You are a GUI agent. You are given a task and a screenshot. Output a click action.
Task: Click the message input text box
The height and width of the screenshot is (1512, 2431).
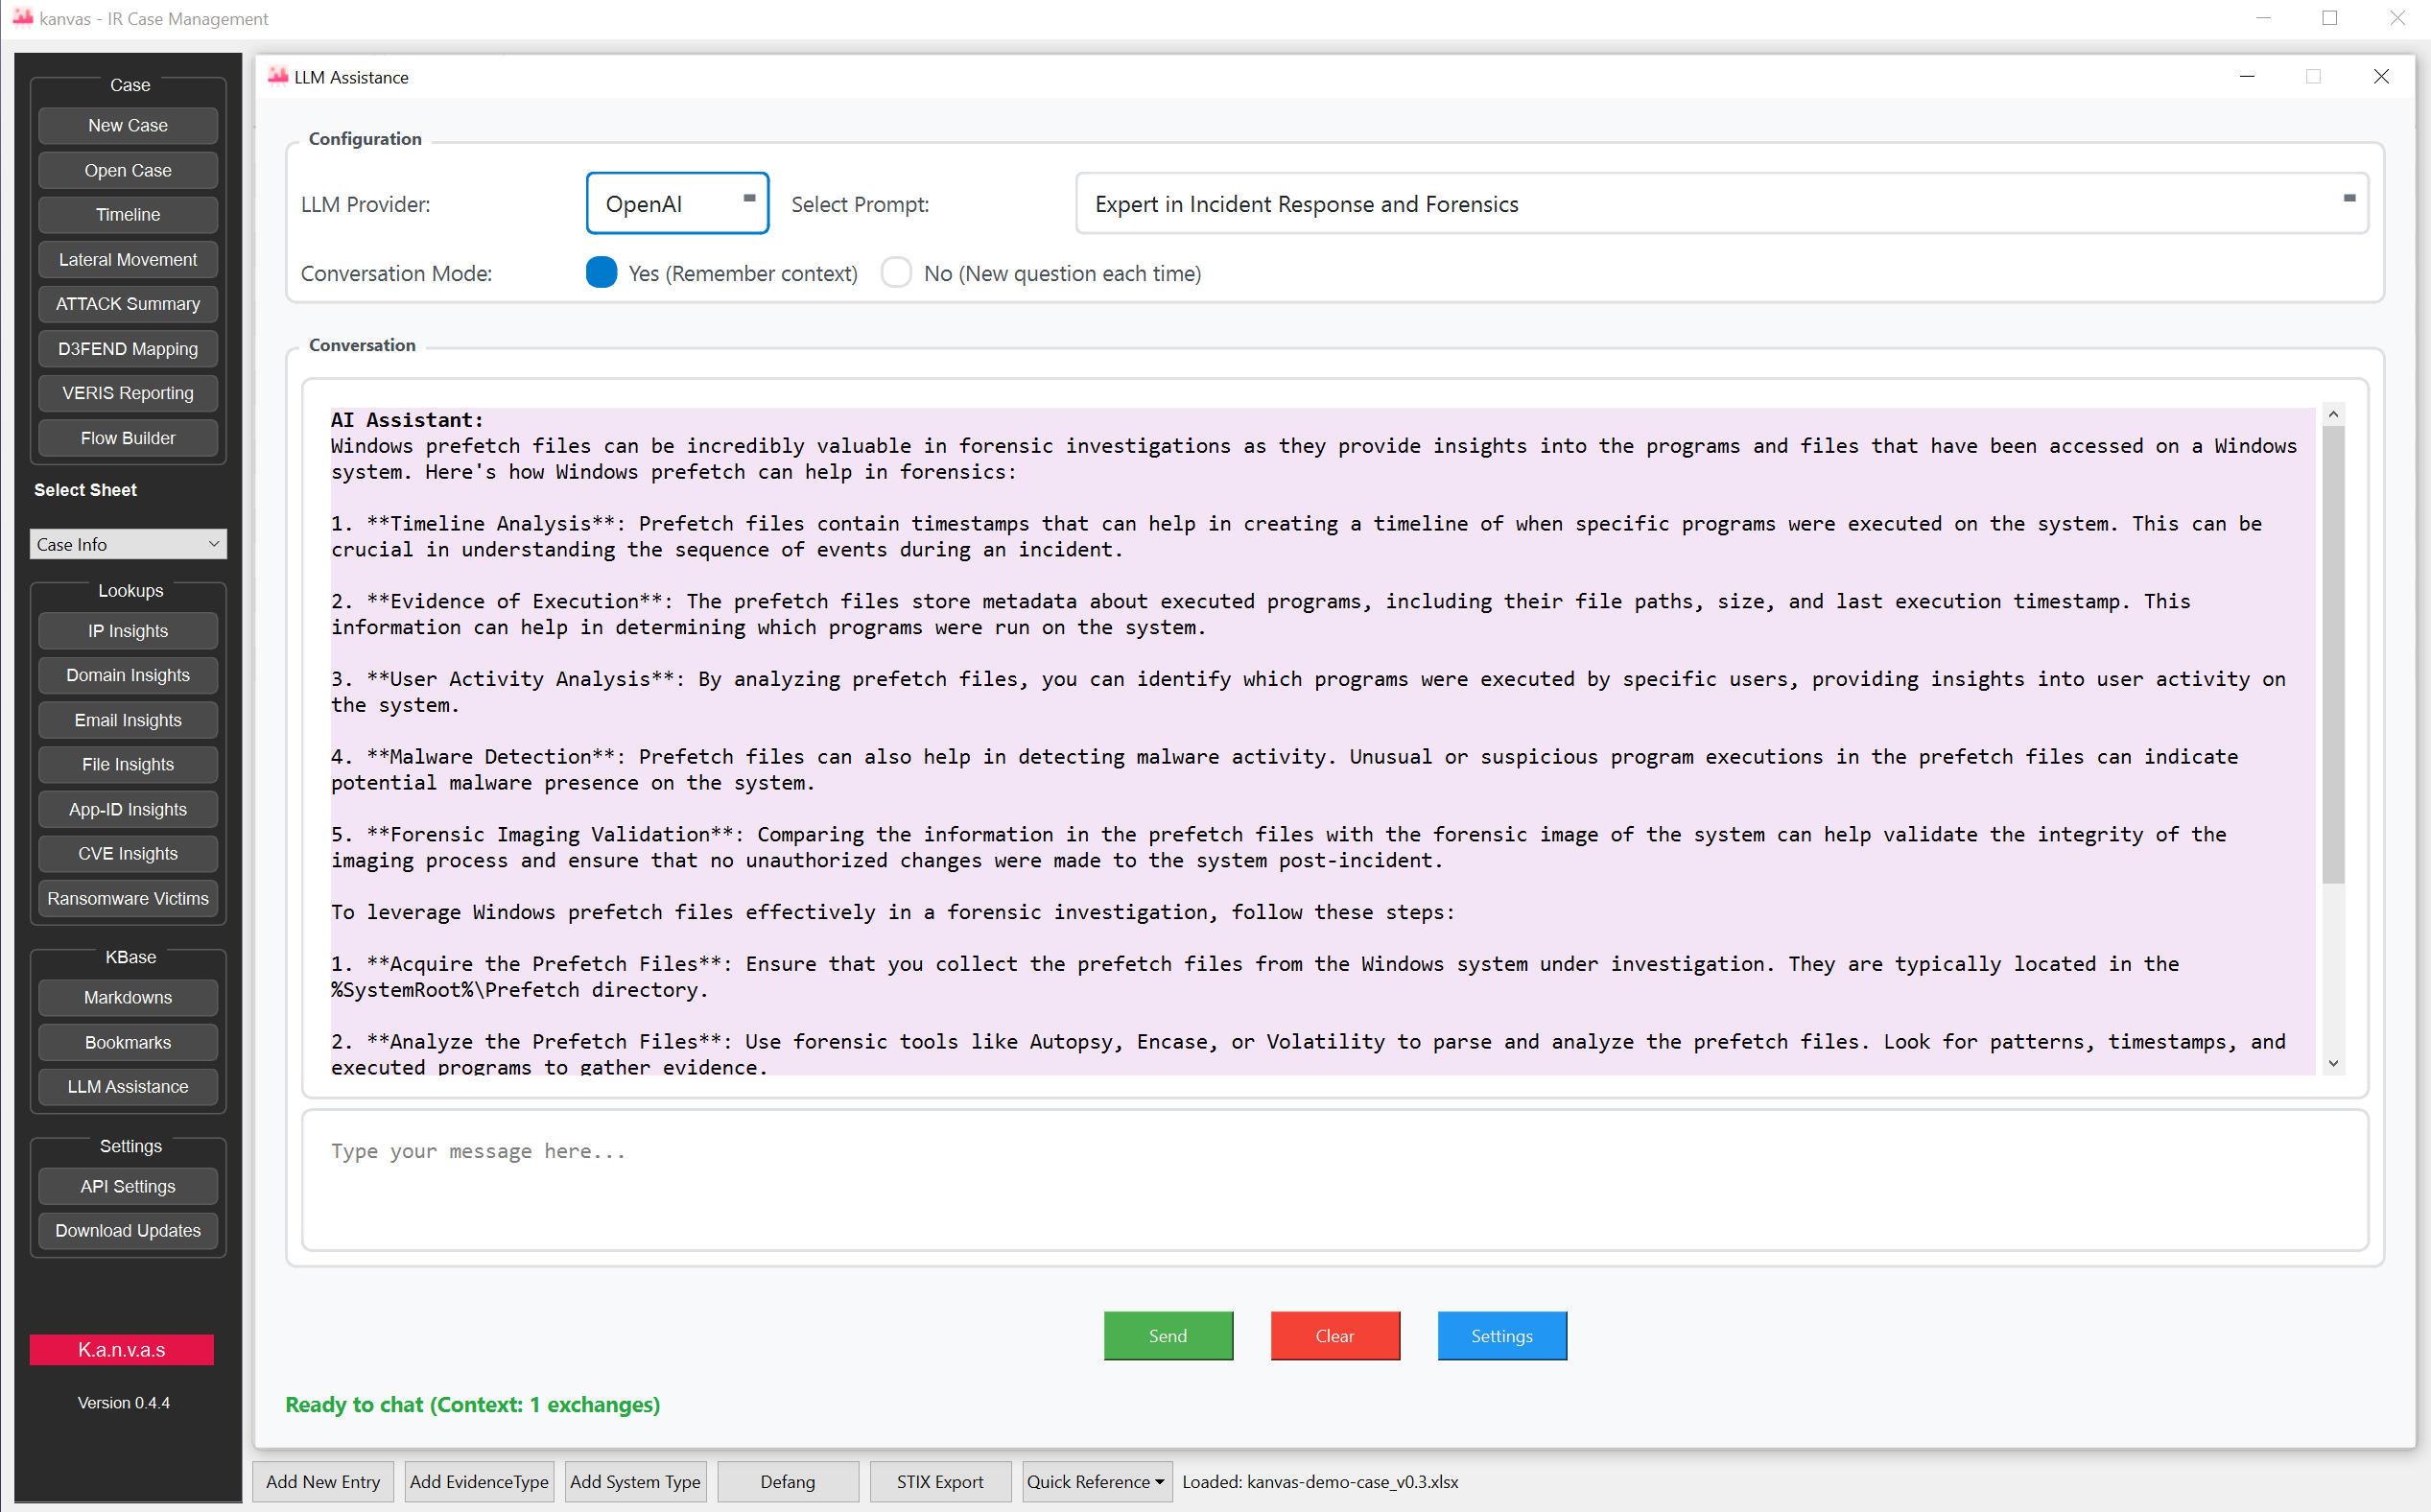[1334, 1180]
